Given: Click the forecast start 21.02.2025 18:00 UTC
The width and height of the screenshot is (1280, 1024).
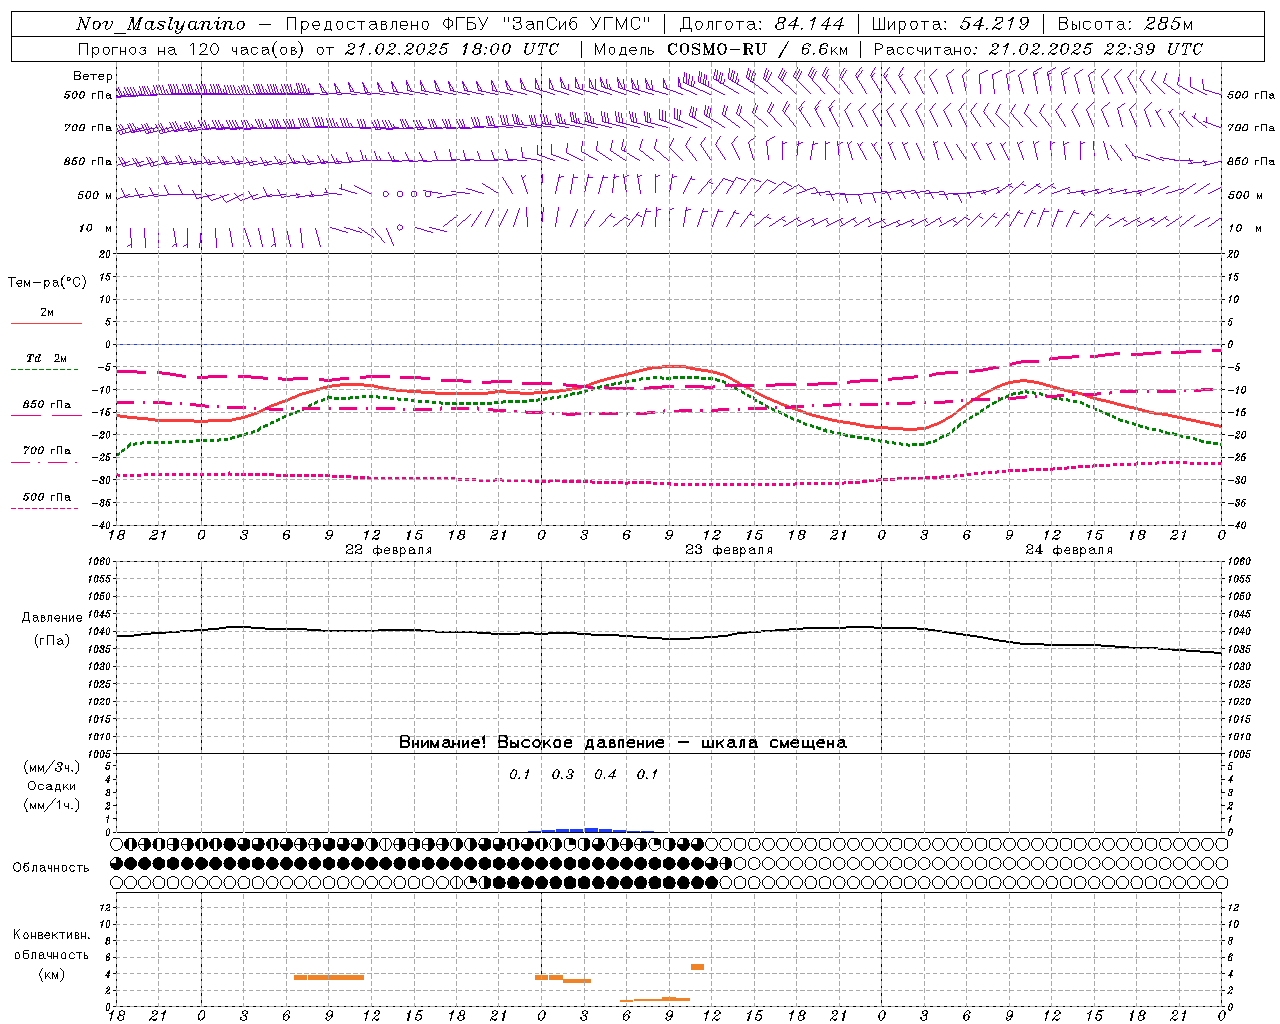Looking at the screenshot, I should (452, 49).
